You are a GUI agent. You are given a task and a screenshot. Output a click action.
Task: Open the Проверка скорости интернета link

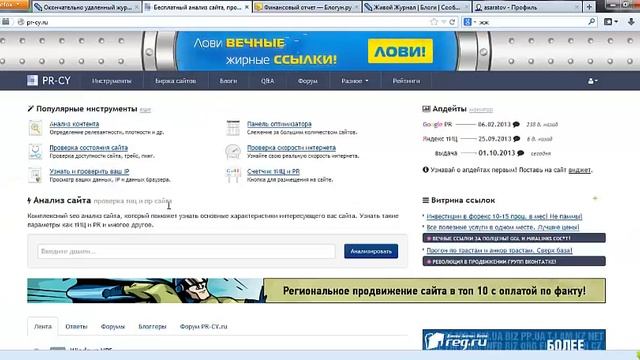click(x=291, y=147)
